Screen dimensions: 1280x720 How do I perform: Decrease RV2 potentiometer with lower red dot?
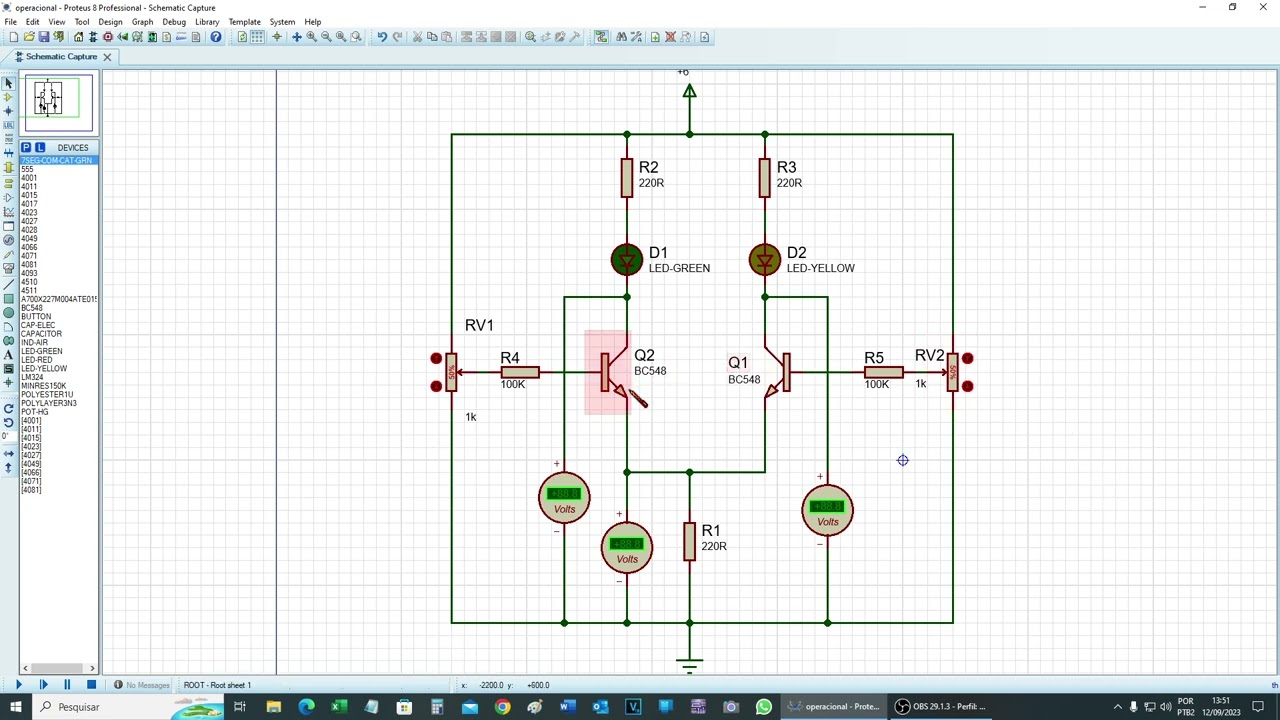tap(967, 386)
